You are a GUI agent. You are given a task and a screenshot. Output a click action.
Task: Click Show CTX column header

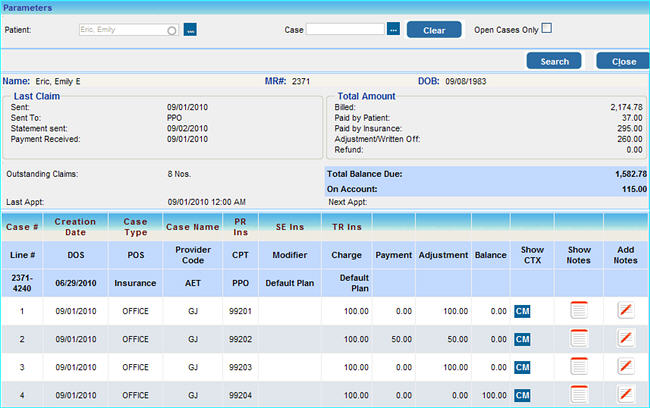pyautogui.click(x=532, y=255)
